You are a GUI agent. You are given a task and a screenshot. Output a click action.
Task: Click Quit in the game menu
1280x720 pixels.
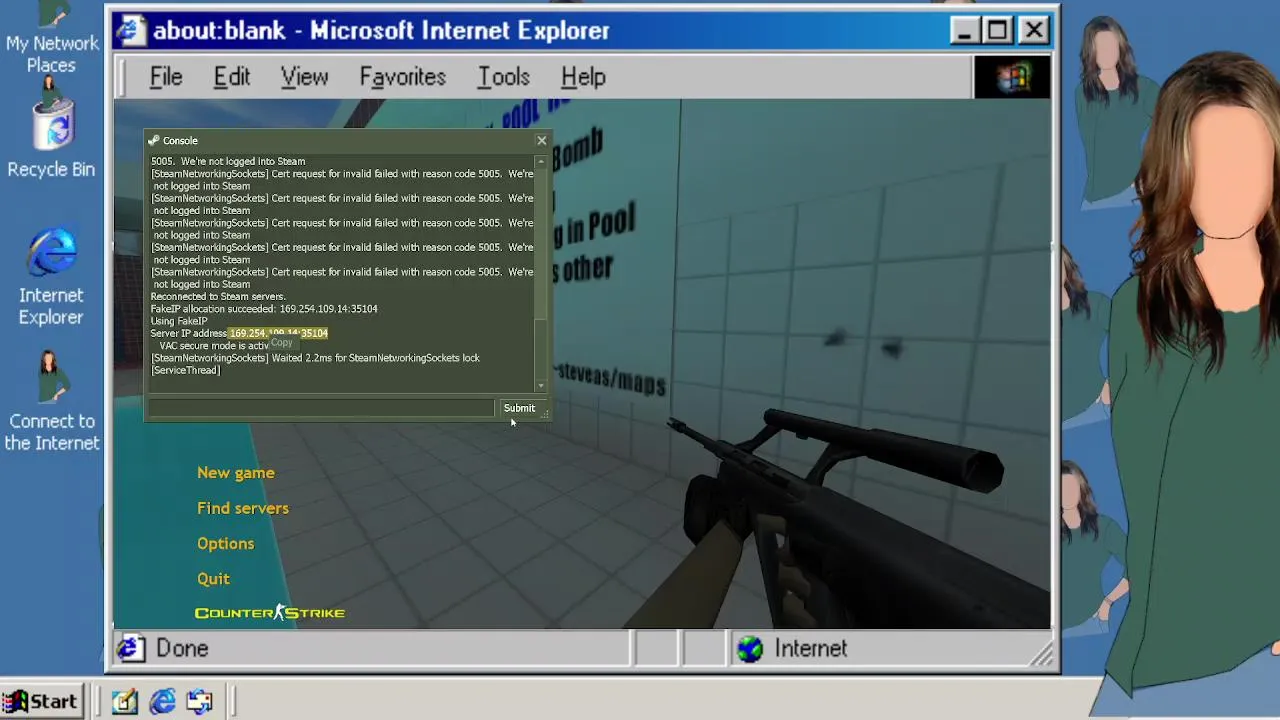(x=213, y=578)
